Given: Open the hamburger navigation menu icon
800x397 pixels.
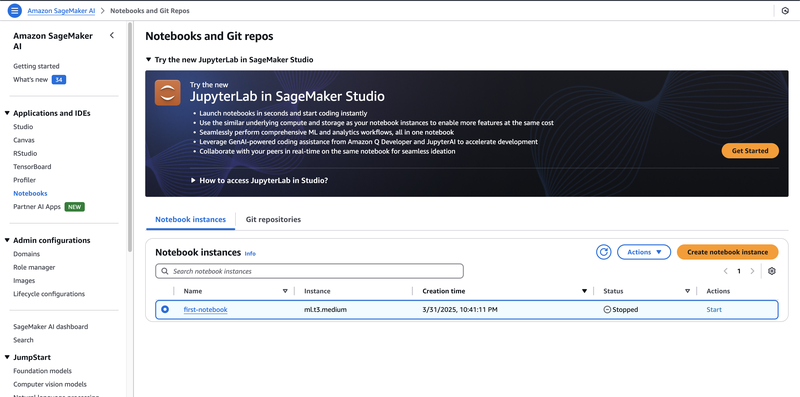Looking at the screenshot, I should tap(15, 10).
